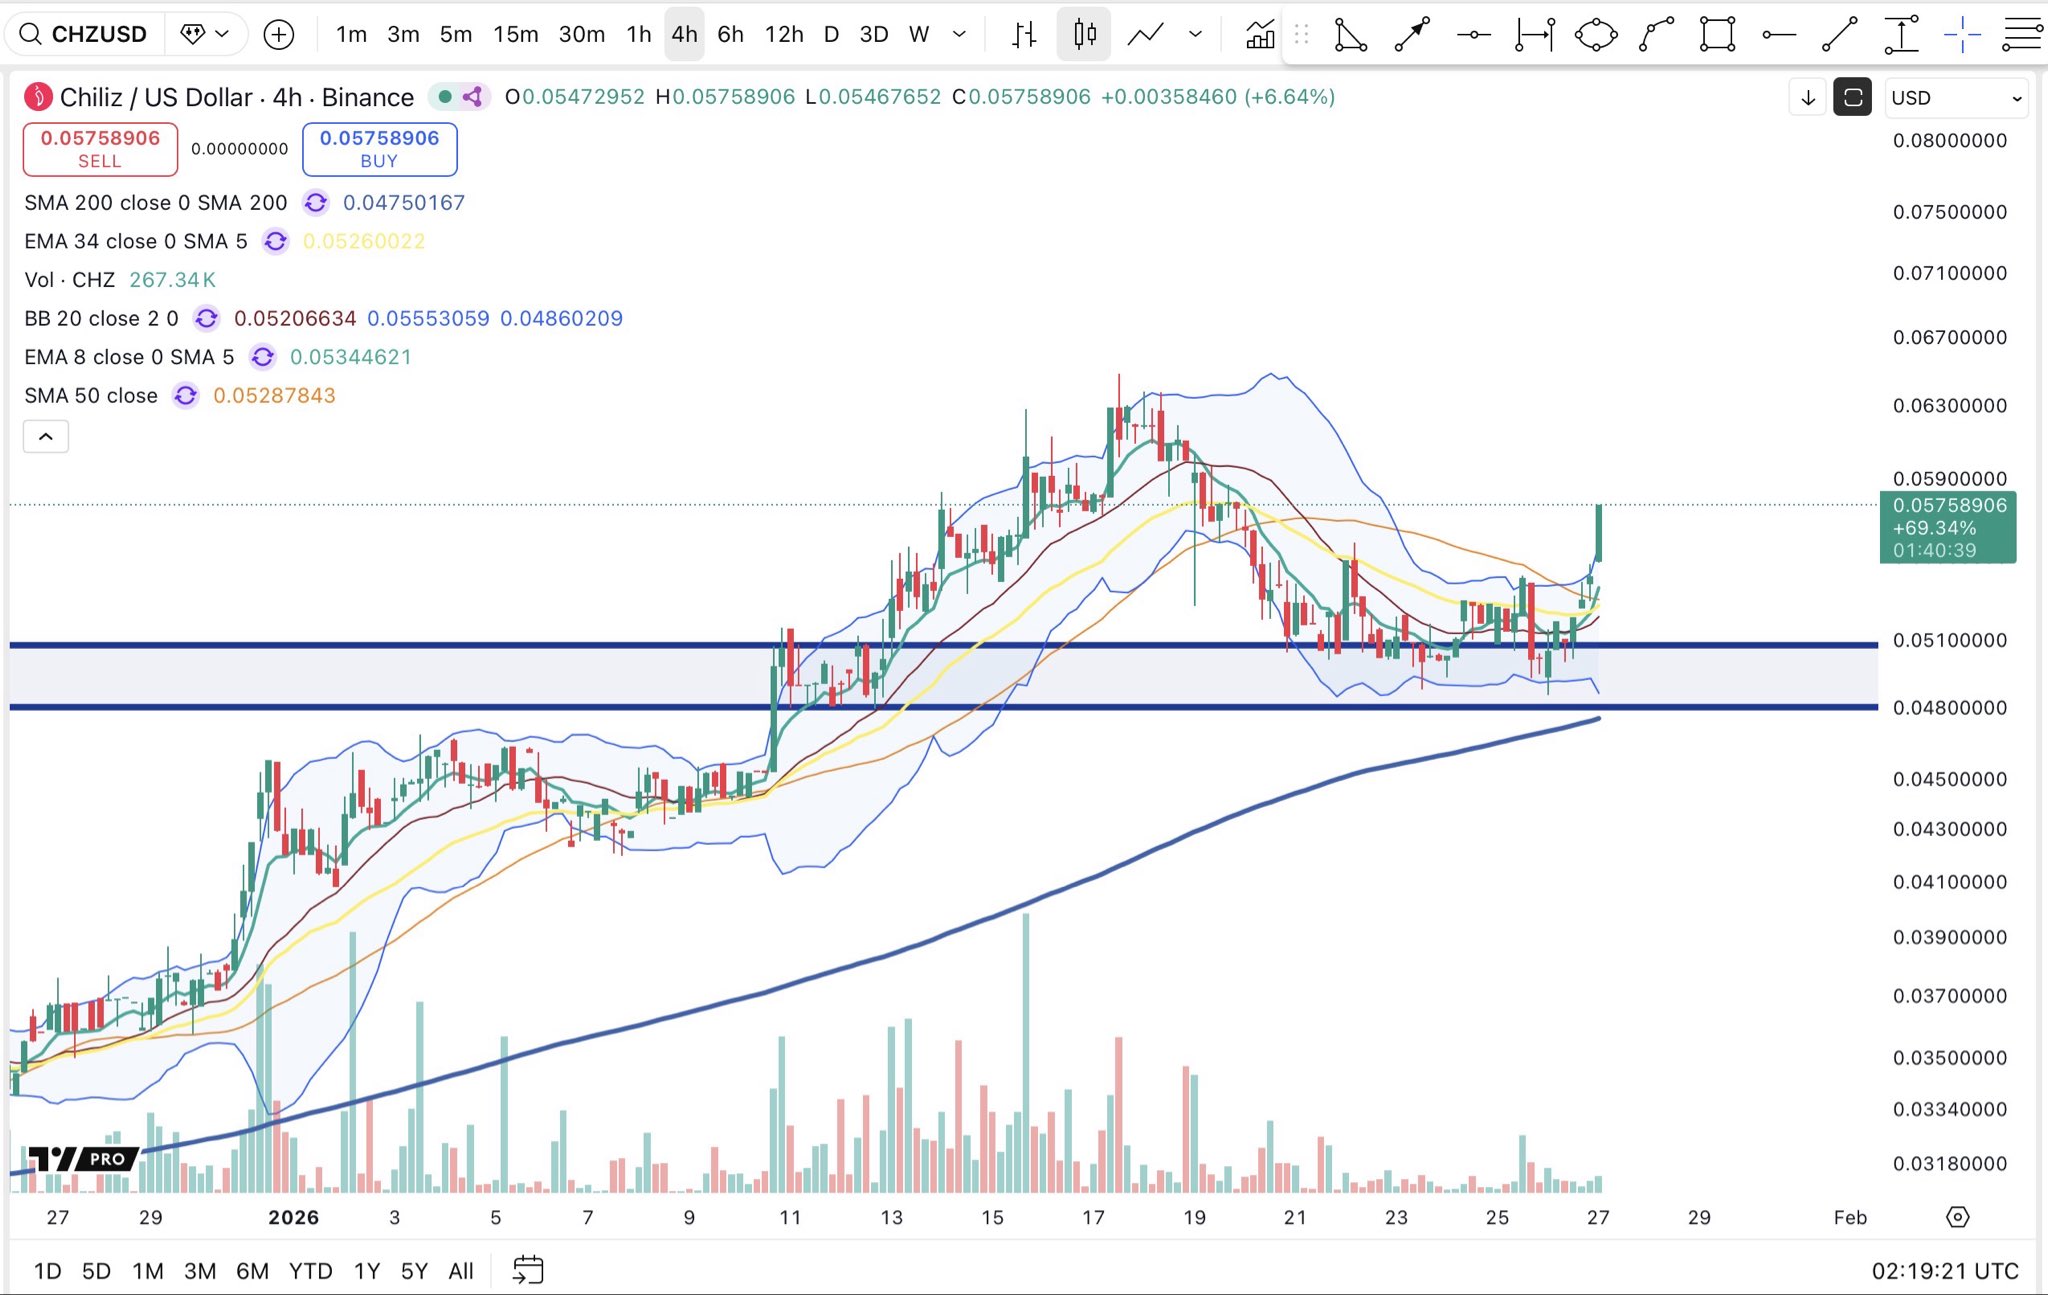Select the rectangle drawing tool

tap(1717, 35)
